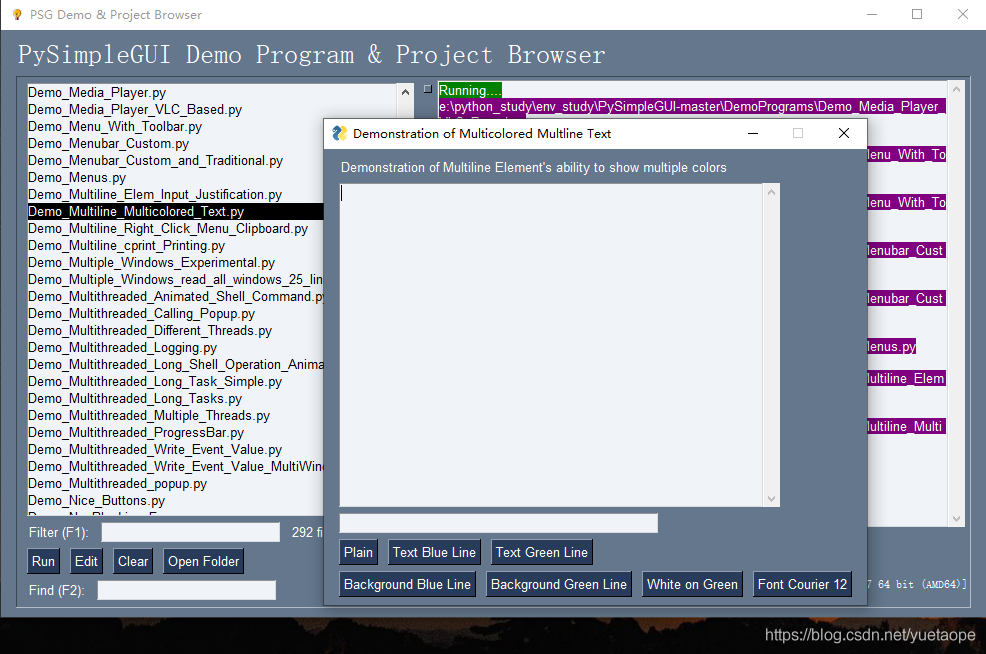Click the Edit button
Viewport: 986px width, 654px height.
(x=86, y=562)
